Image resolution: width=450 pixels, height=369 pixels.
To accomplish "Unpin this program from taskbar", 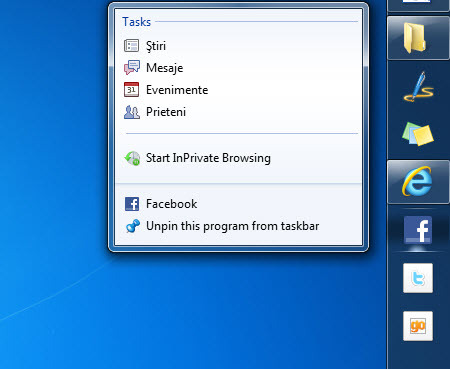I will [x=238, y=226].
